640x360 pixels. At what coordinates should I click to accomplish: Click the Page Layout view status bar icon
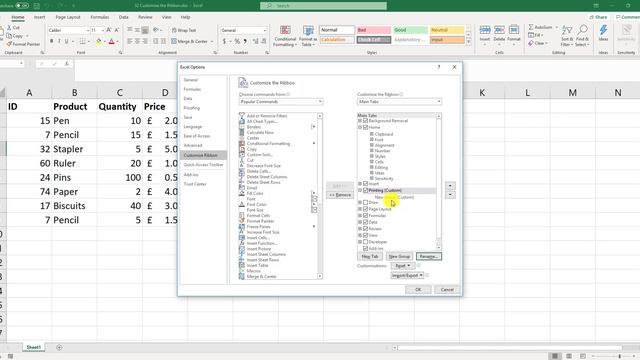click(569, 356)
